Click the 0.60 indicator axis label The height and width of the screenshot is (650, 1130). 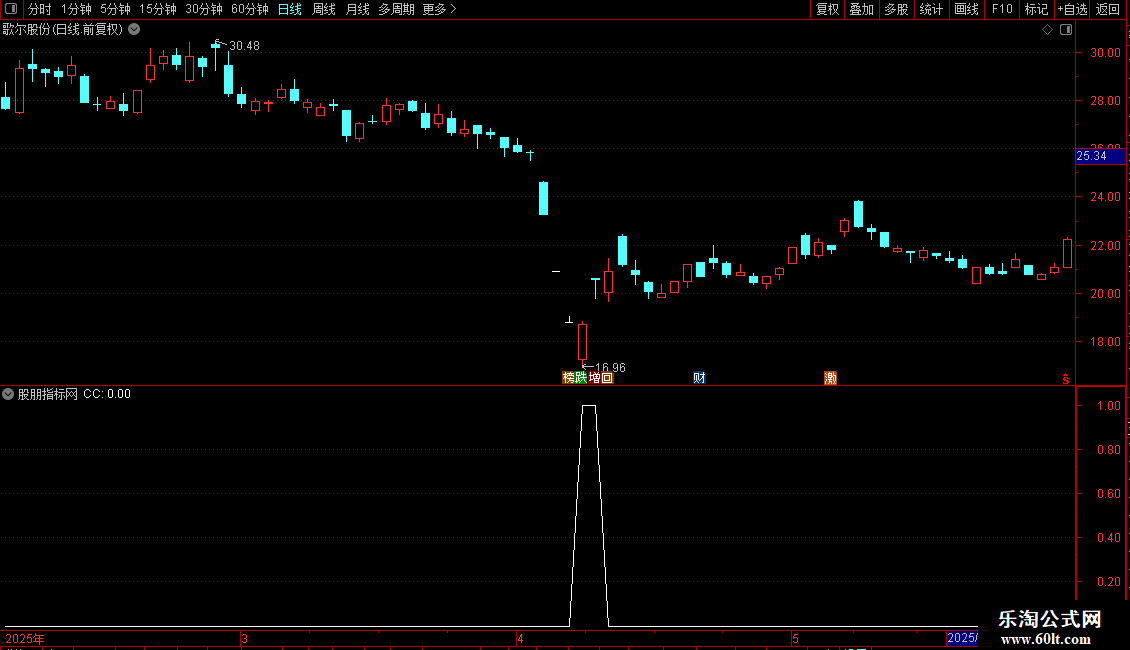(x=1108, y=494)
